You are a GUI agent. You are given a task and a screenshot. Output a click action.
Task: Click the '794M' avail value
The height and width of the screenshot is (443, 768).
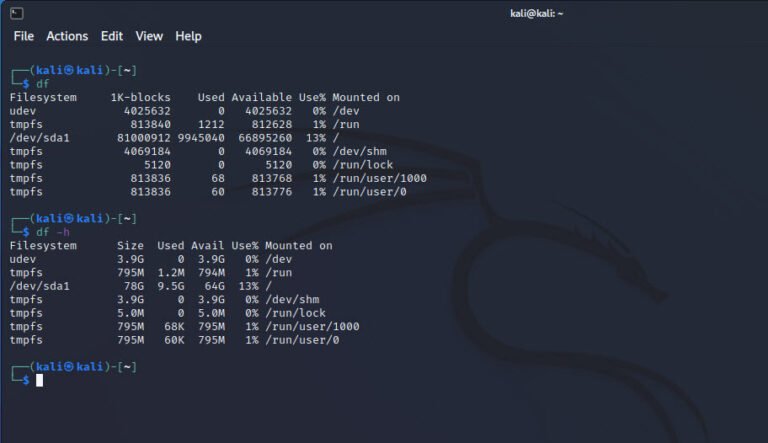point(211,272)
